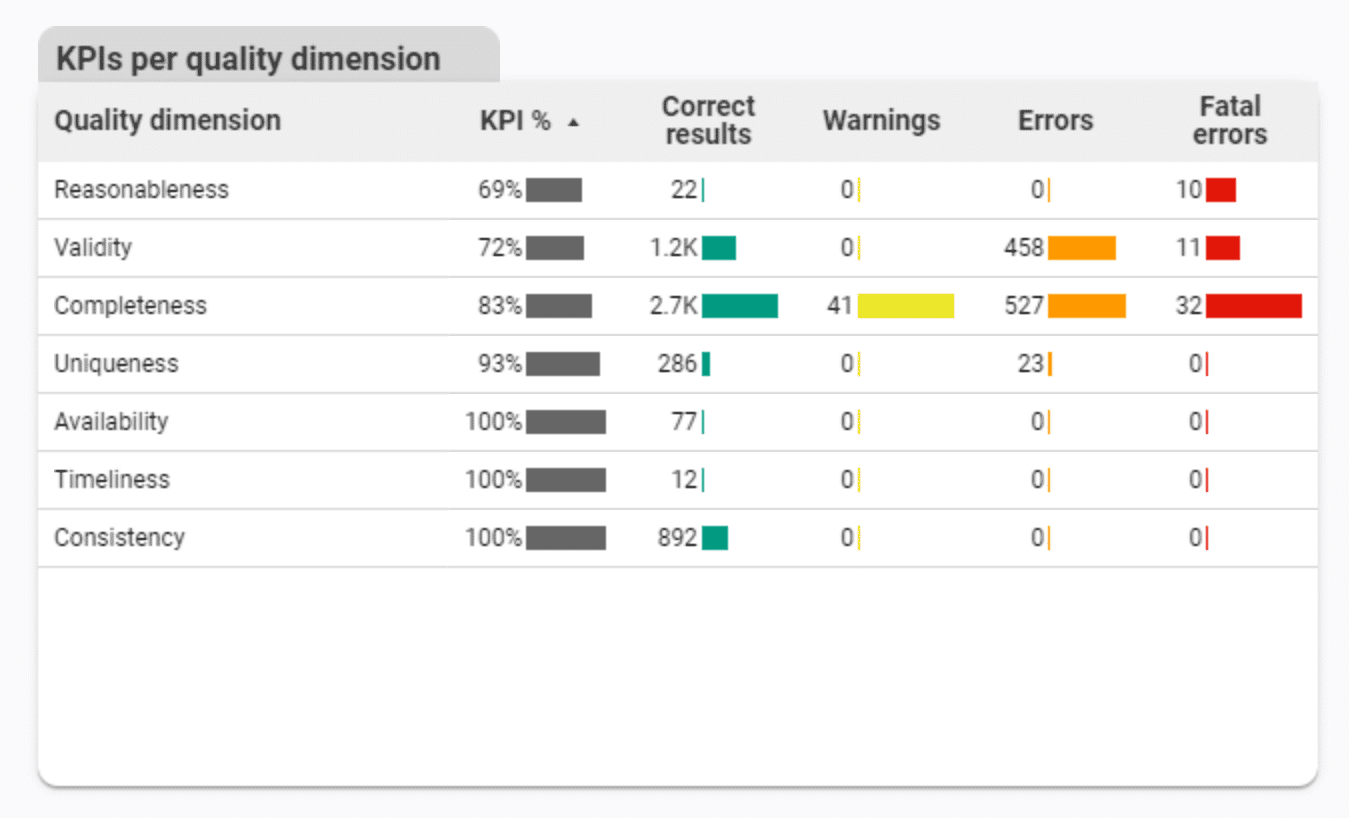The width and height of the screenshot is (1349, 818).
Task: Click the yellow warnings bar for Completeness
Action: 905,305
